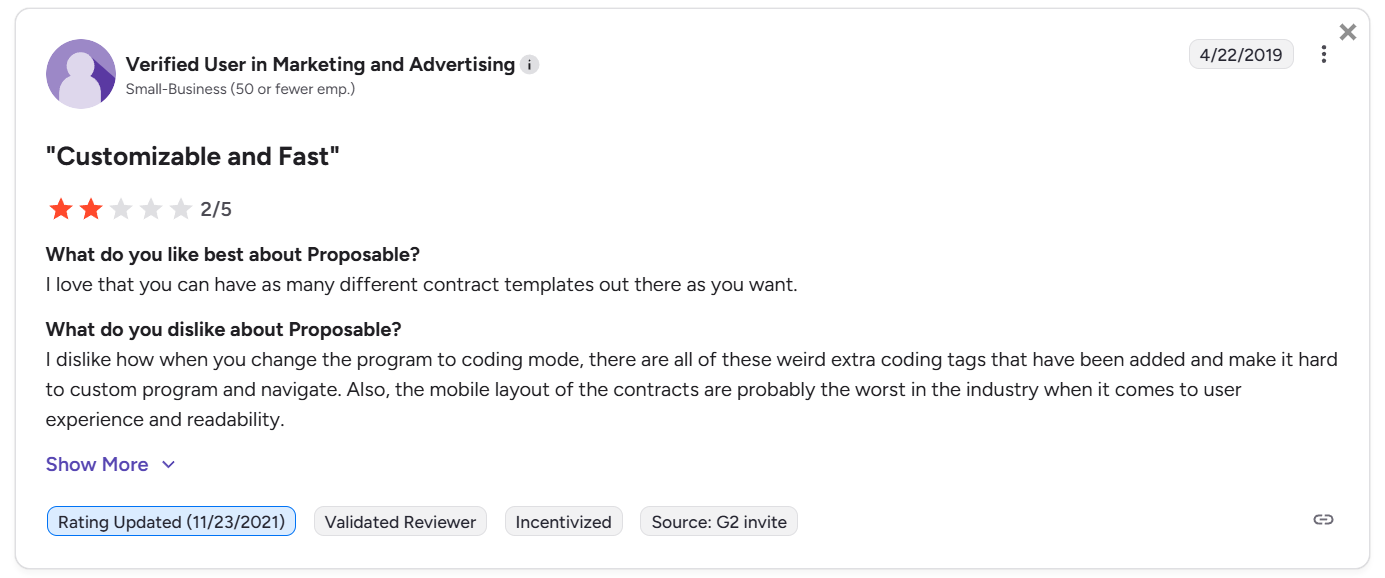Click the Source: G2 invite tag

tap(718, 521)
